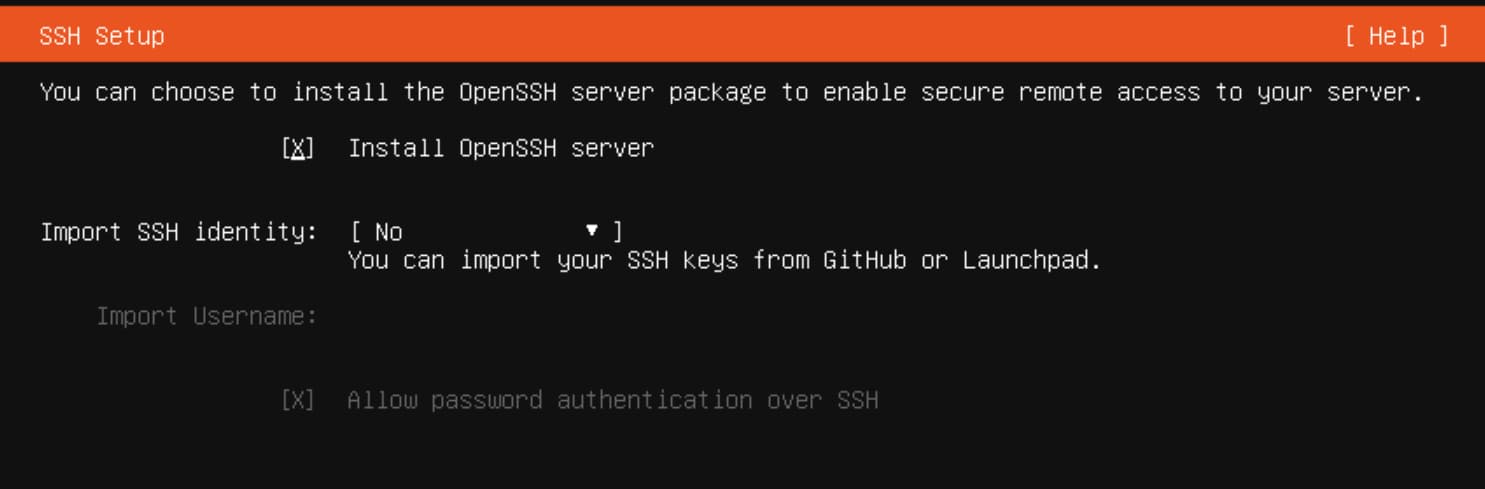The image size is (1485, 489).
Task: Toggle the Install OpenSSH server checkbox
Action: click(x=297, y=149)
